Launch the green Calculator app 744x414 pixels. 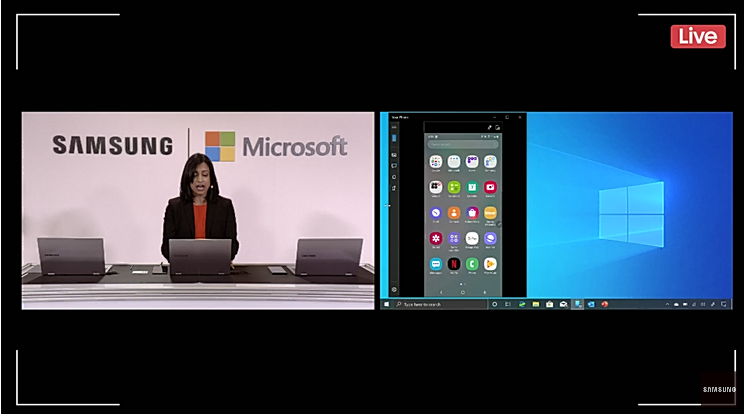coord(454,187)
